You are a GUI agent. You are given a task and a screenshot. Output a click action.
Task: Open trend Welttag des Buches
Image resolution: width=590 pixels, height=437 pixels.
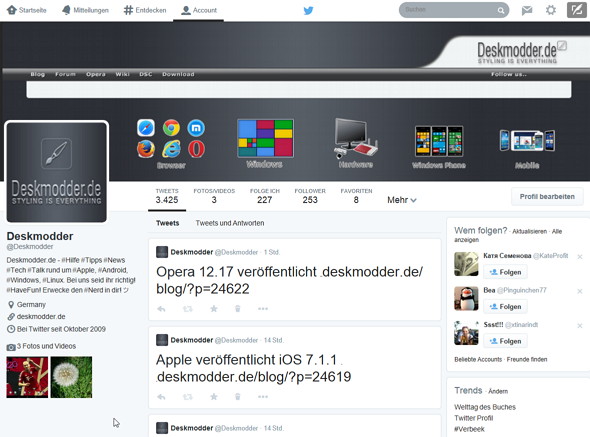pos(485,407)
